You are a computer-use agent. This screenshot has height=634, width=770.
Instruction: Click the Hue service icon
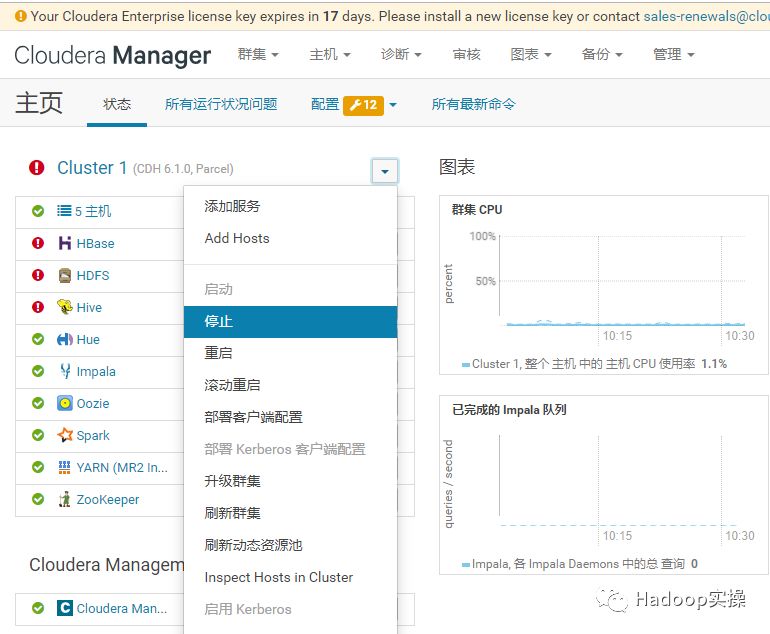[65, 339]
